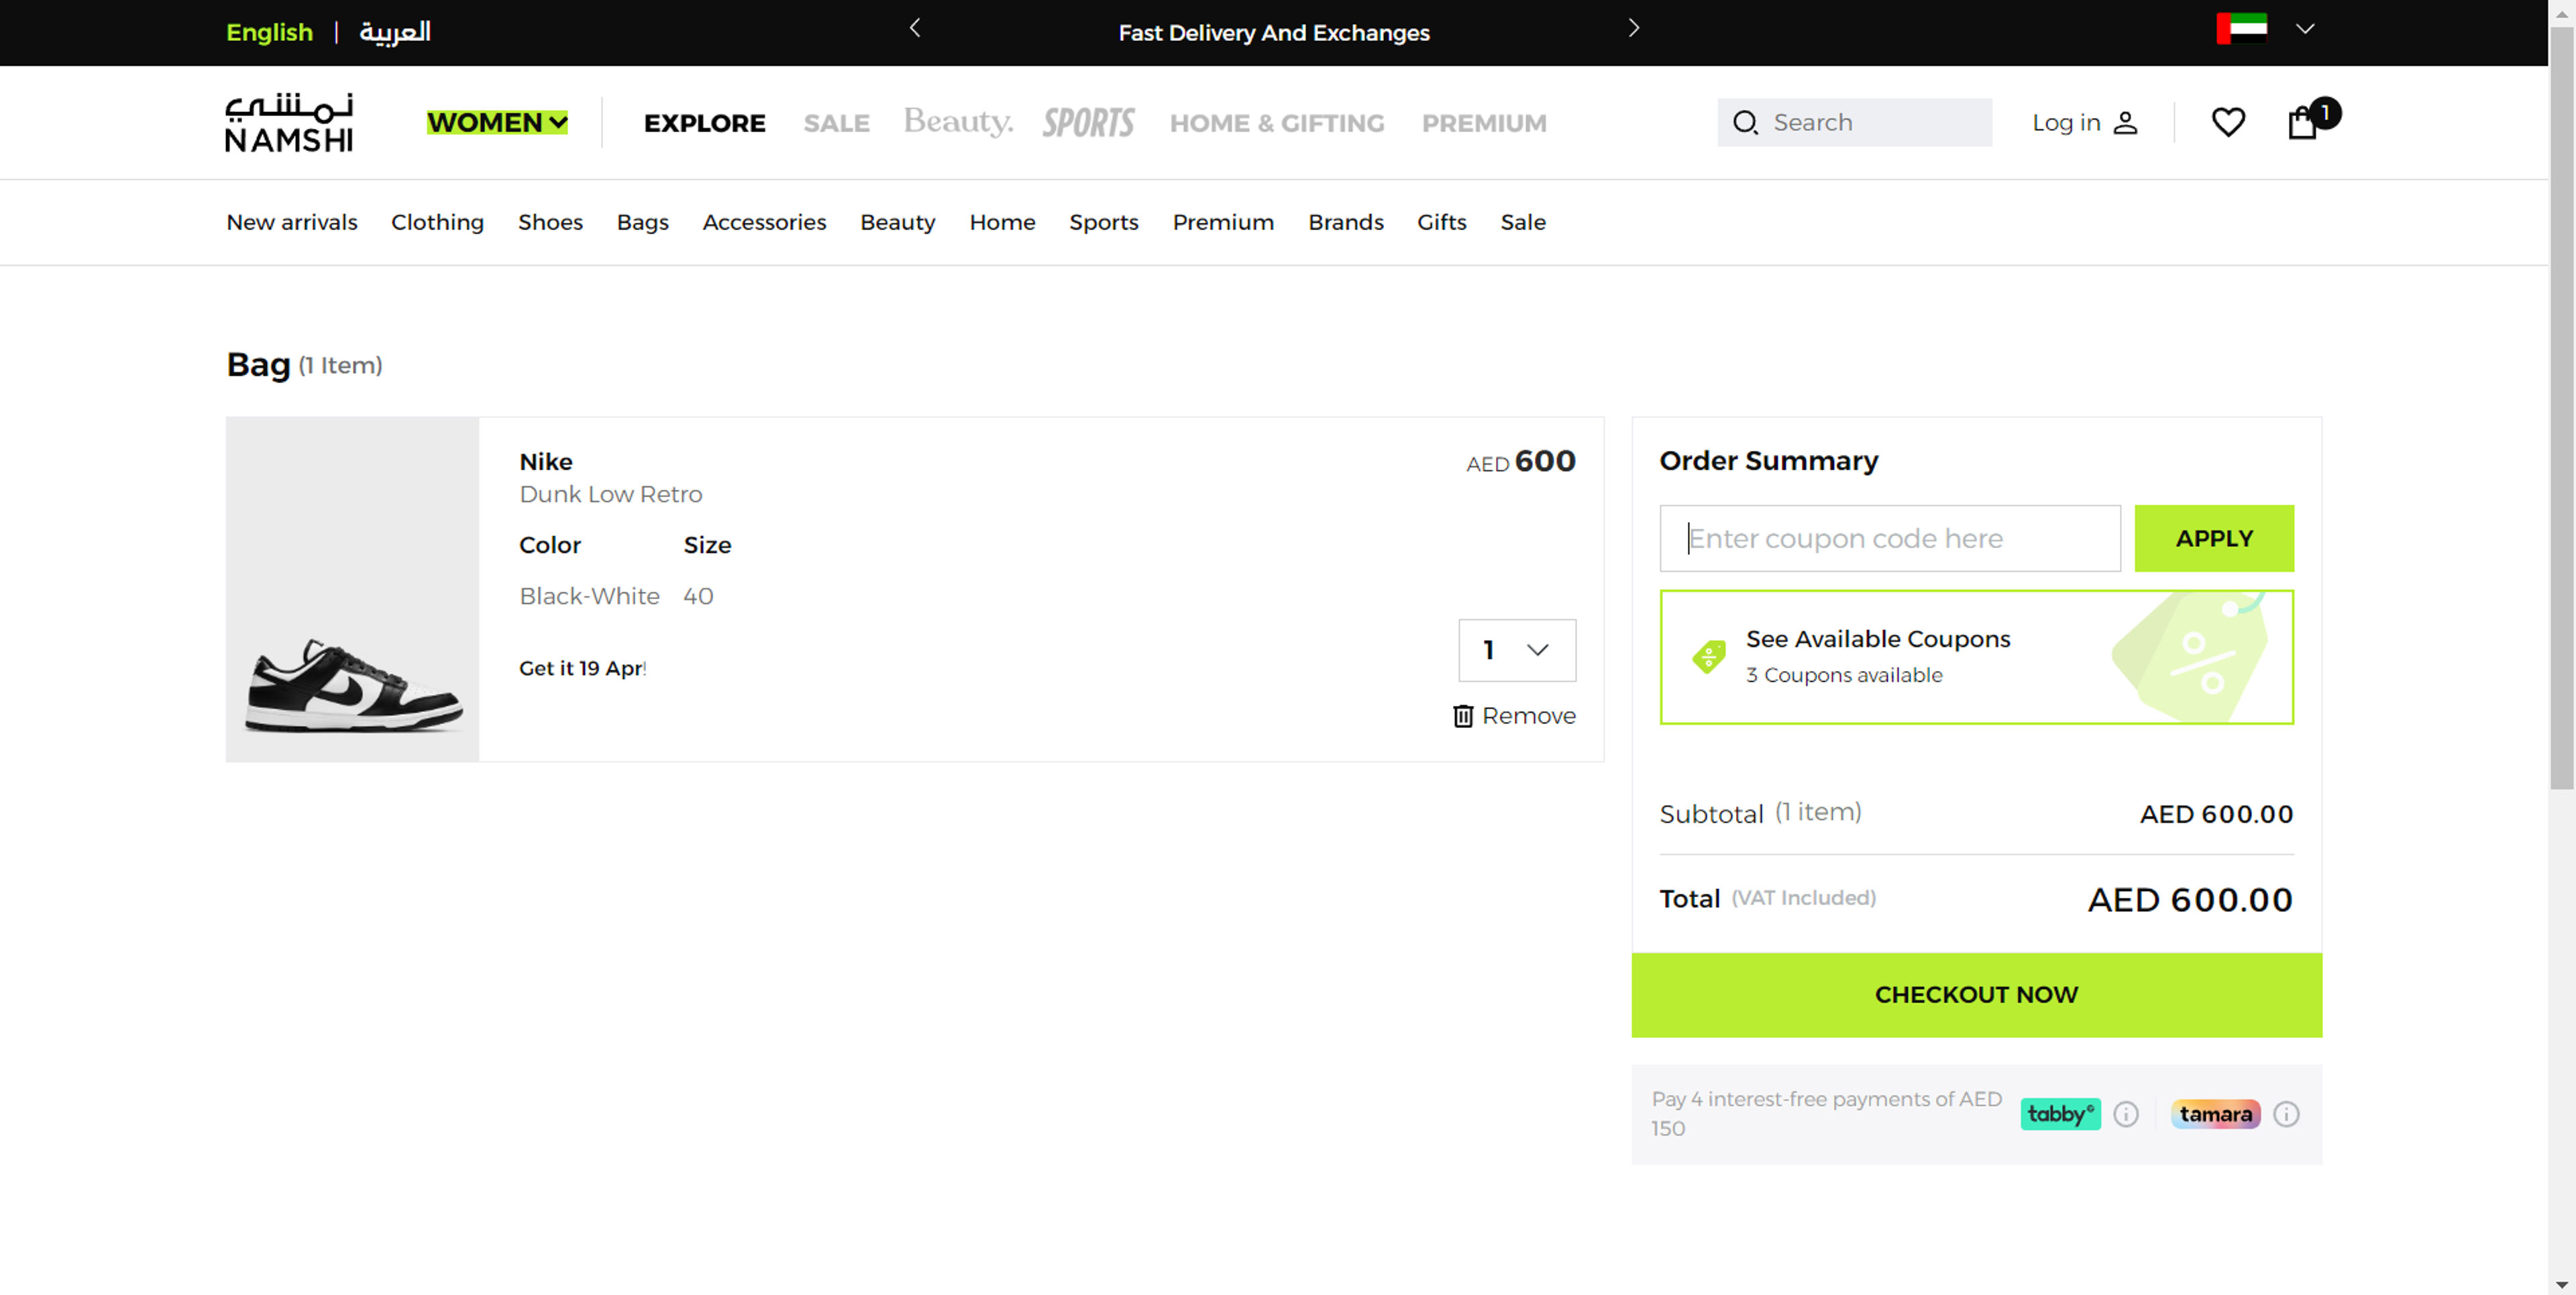The image size is (2576, 1295).
Task: Open the Nike Dunk shoe thumbnail
Action: (x=352, y=589)
